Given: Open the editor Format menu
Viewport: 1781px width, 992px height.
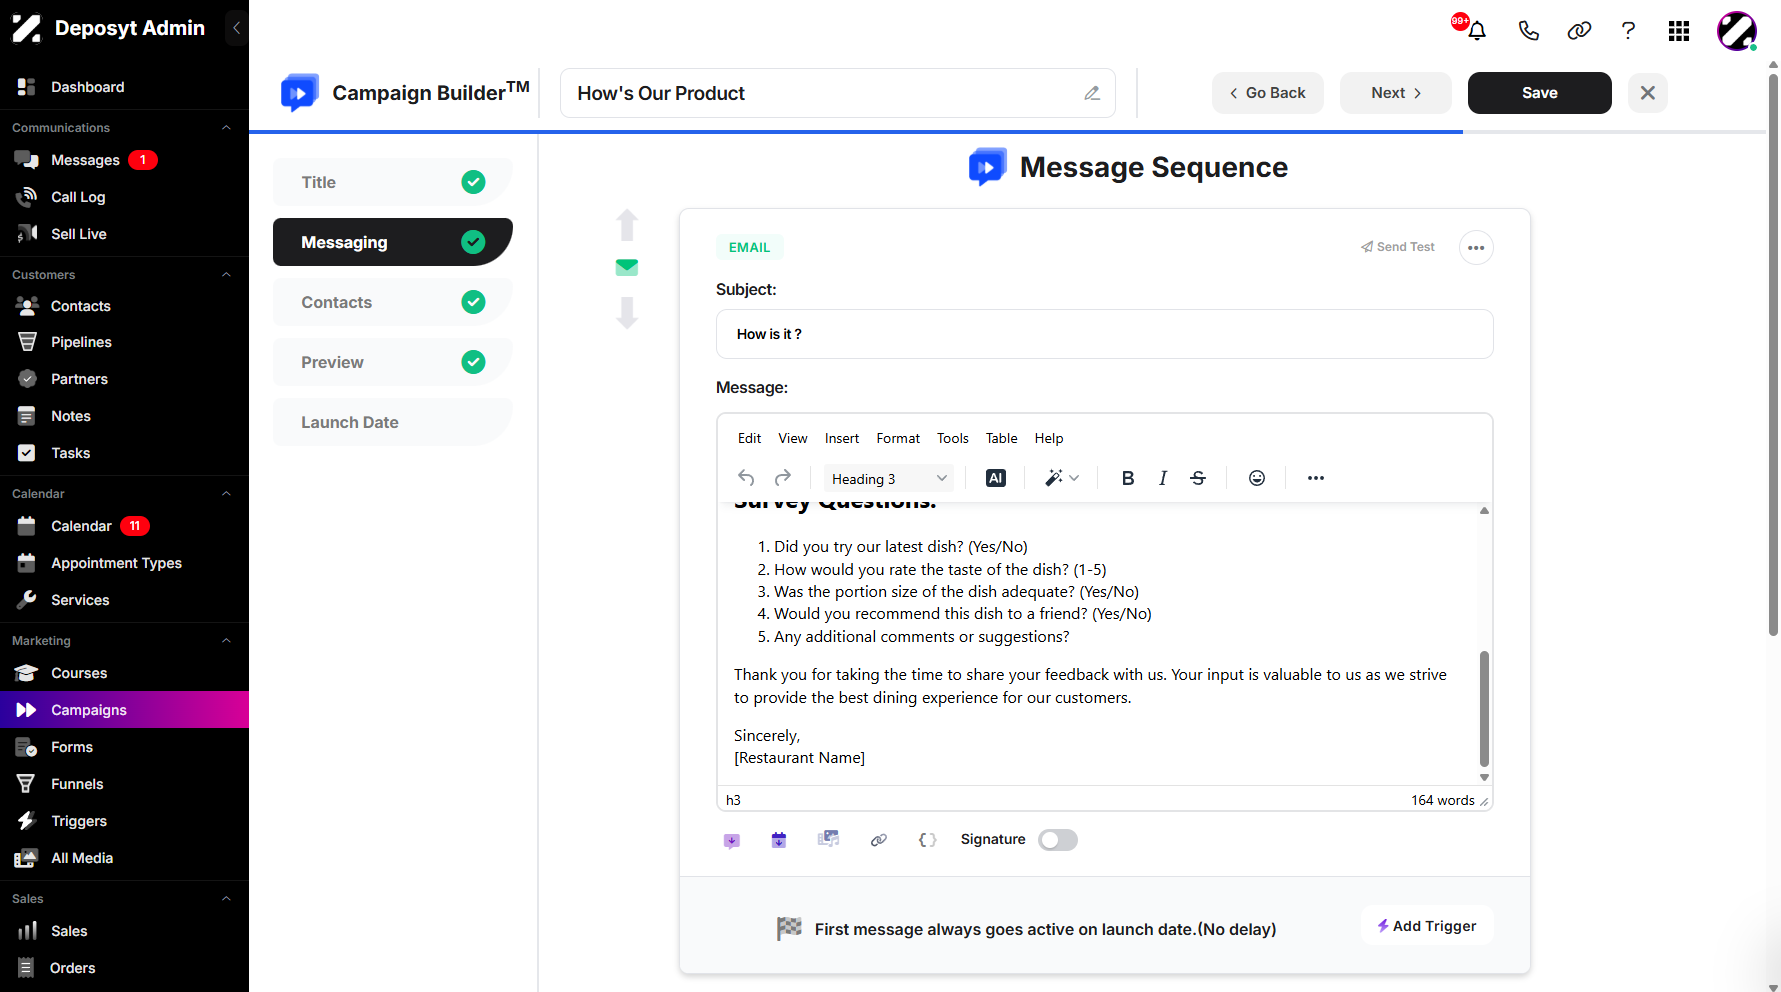Looking at the screenshot, I should [898, 438].
